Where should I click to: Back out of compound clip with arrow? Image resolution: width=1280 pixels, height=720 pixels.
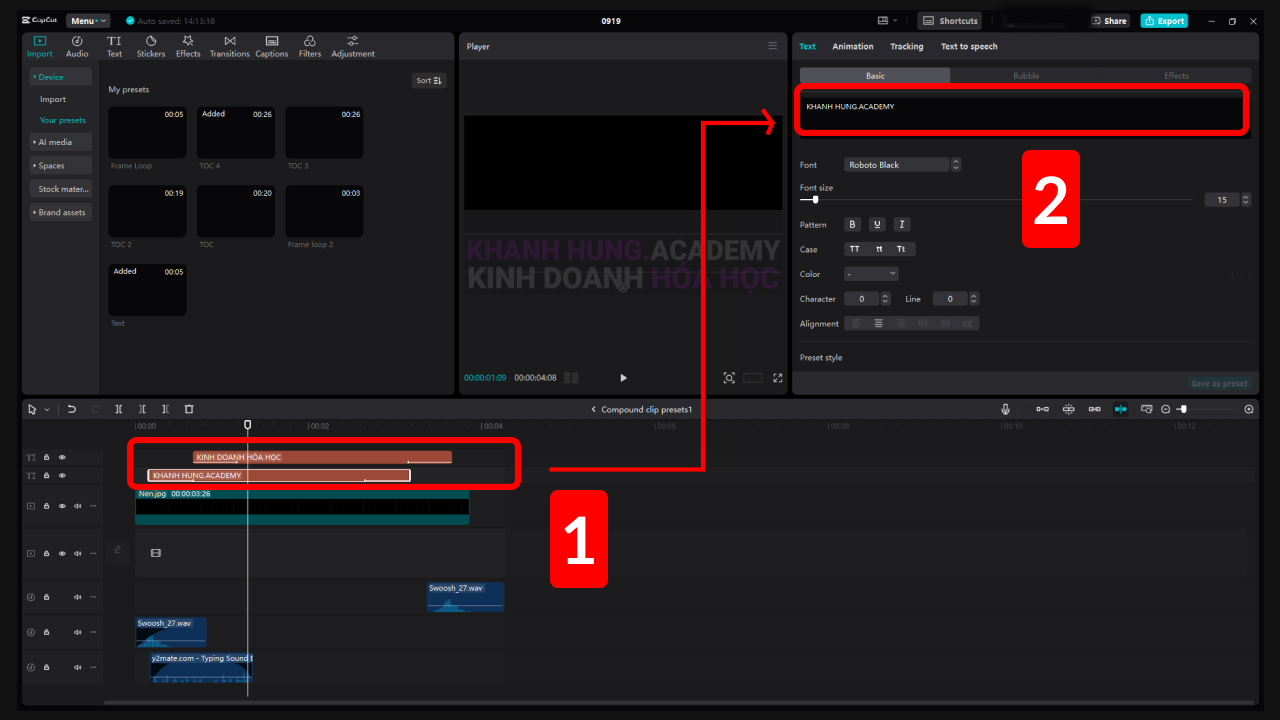(x=593, y=409)
